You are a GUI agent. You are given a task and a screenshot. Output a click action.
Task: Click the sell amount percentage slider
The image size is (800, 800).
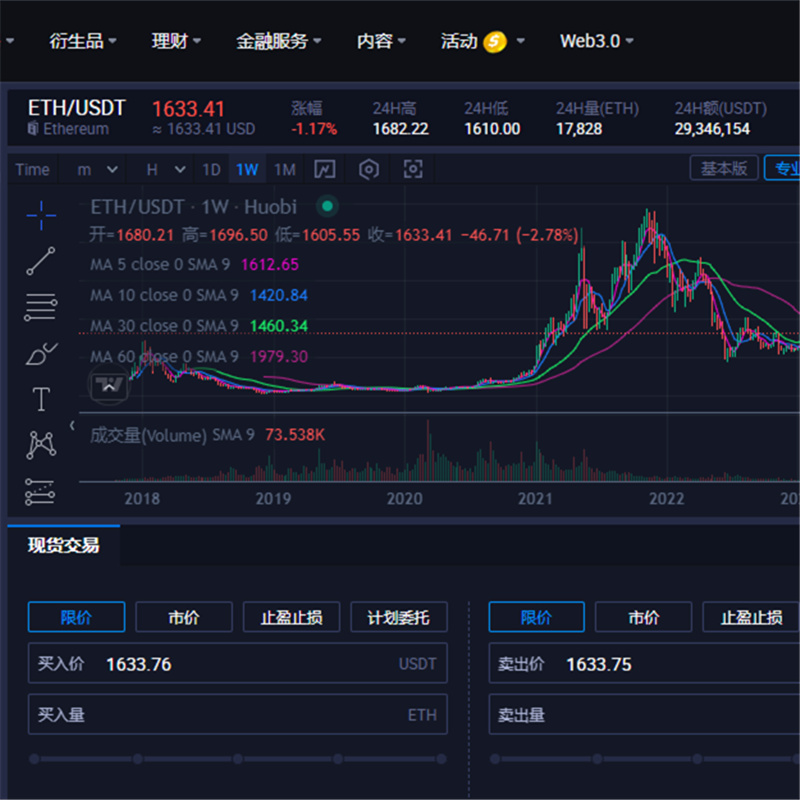(645, 759)
